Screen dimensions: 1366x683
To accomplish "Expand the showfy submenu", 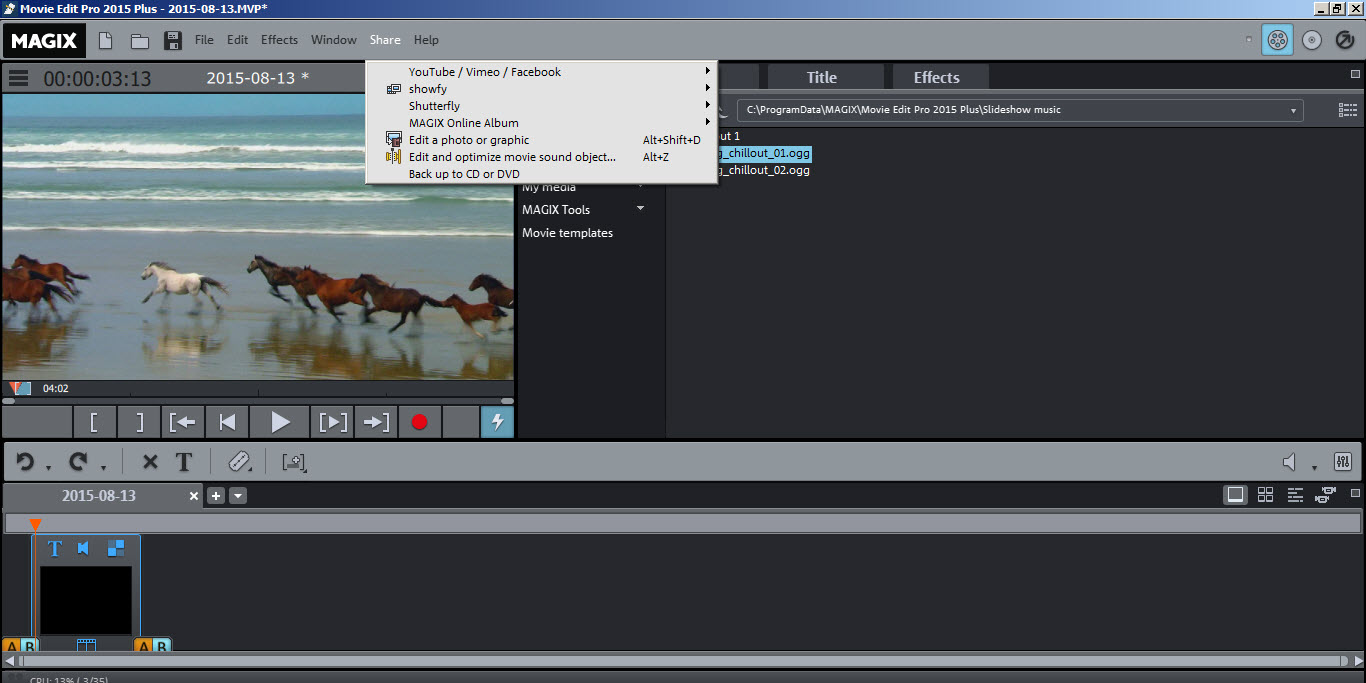I will tap(542, 89).
